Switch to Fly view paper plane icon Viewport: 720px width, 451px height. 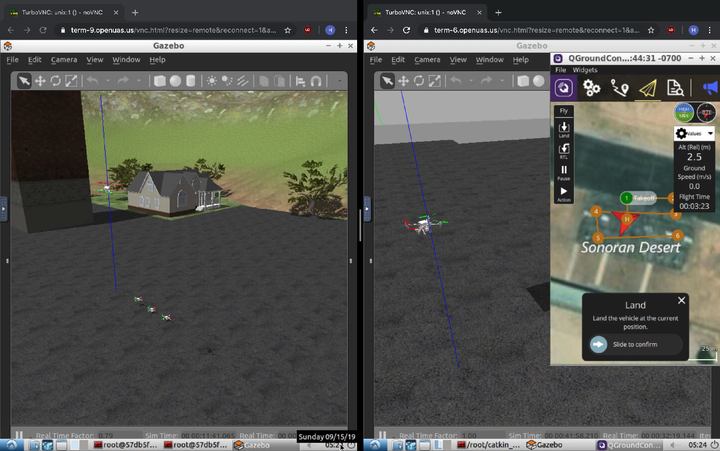tap(648, 88)
